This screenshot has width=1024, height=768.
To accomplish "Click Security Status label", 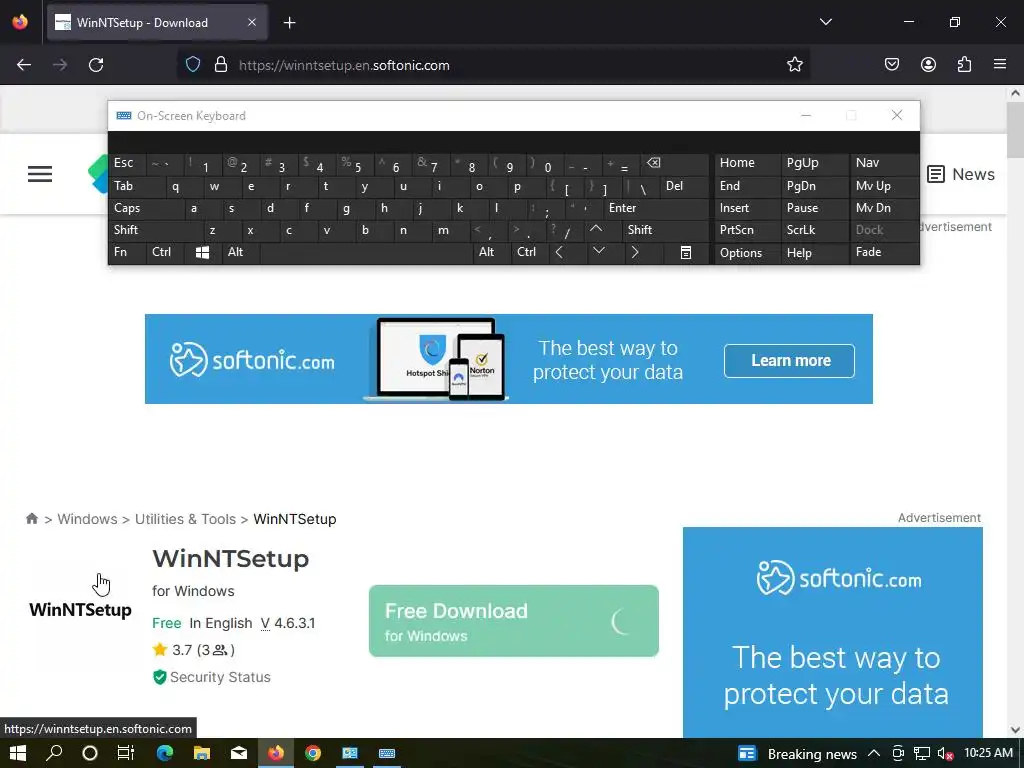I will click(220, 677).
